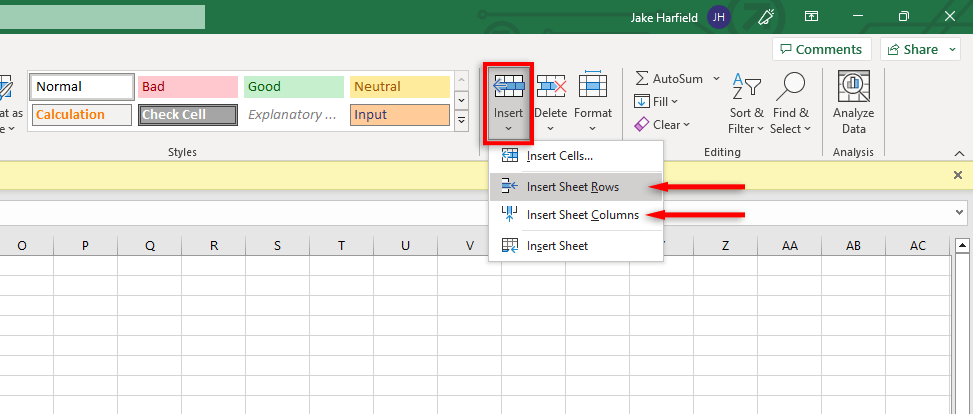
Task: Select Insert Cells... menu entry
Action: [560, 156]
